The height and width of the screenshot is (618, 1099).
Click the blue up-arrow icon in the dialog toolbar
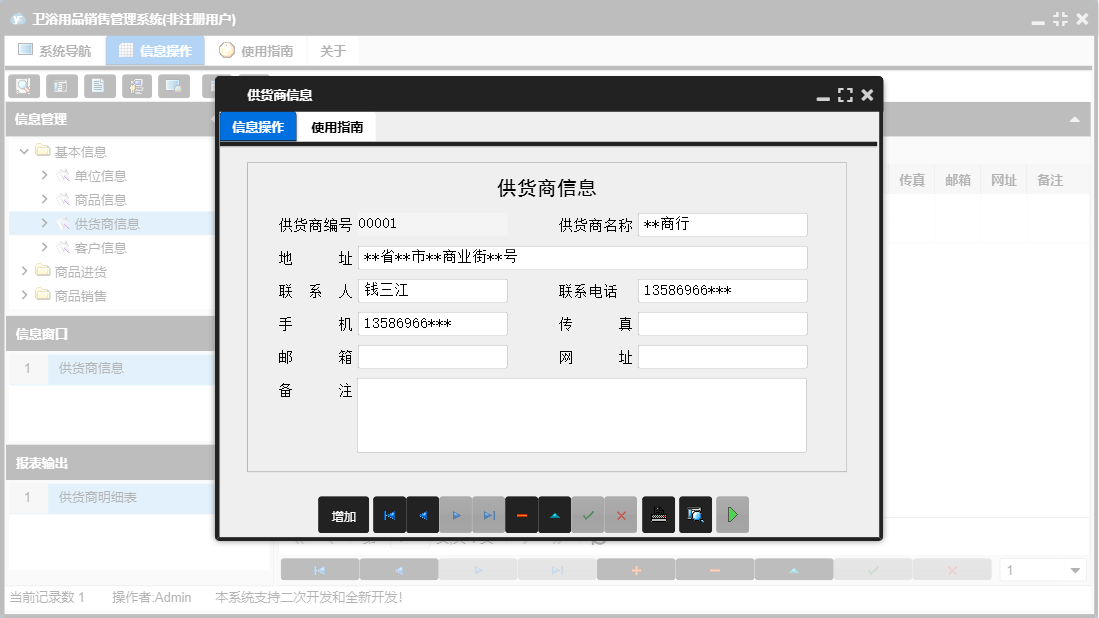tap(555, 514)
